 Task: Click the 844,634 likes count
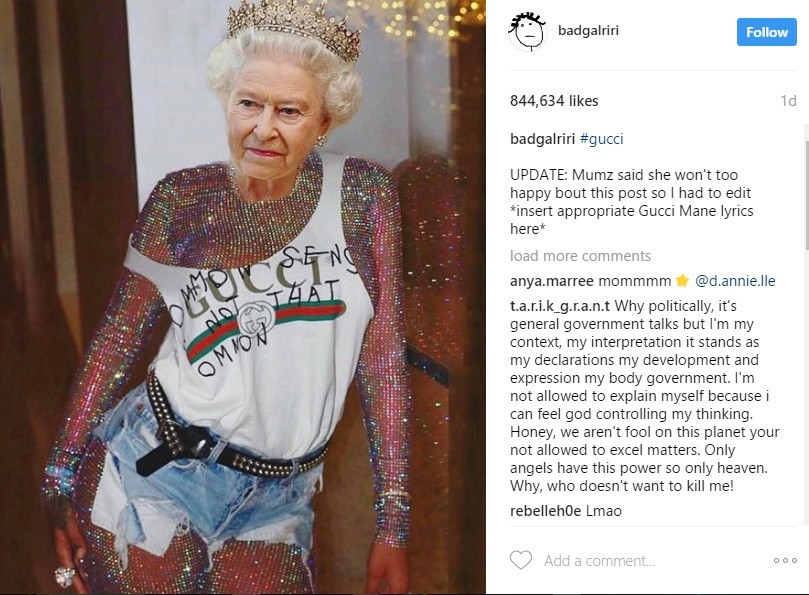click(554, 101)
